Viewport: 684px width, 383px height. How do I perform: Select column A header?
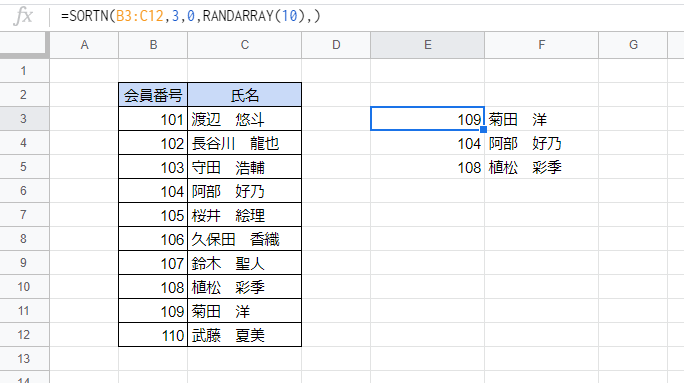[x=84, y=45]
